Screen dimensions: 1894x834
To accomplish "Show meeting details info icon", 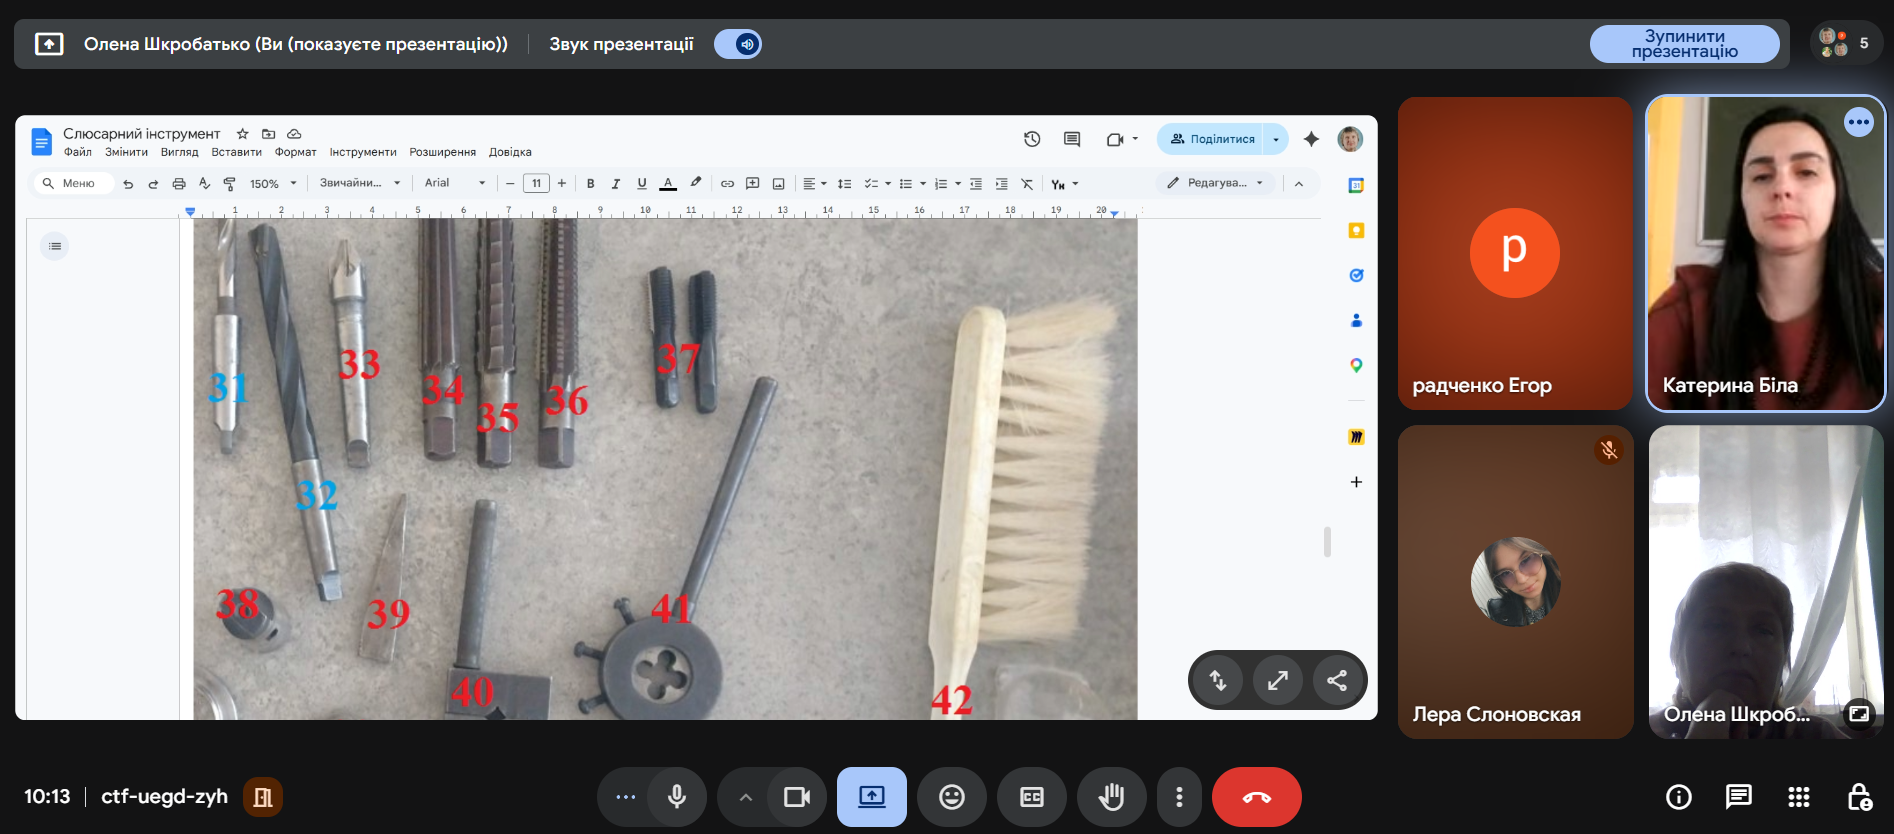I will click(1678, 797).
